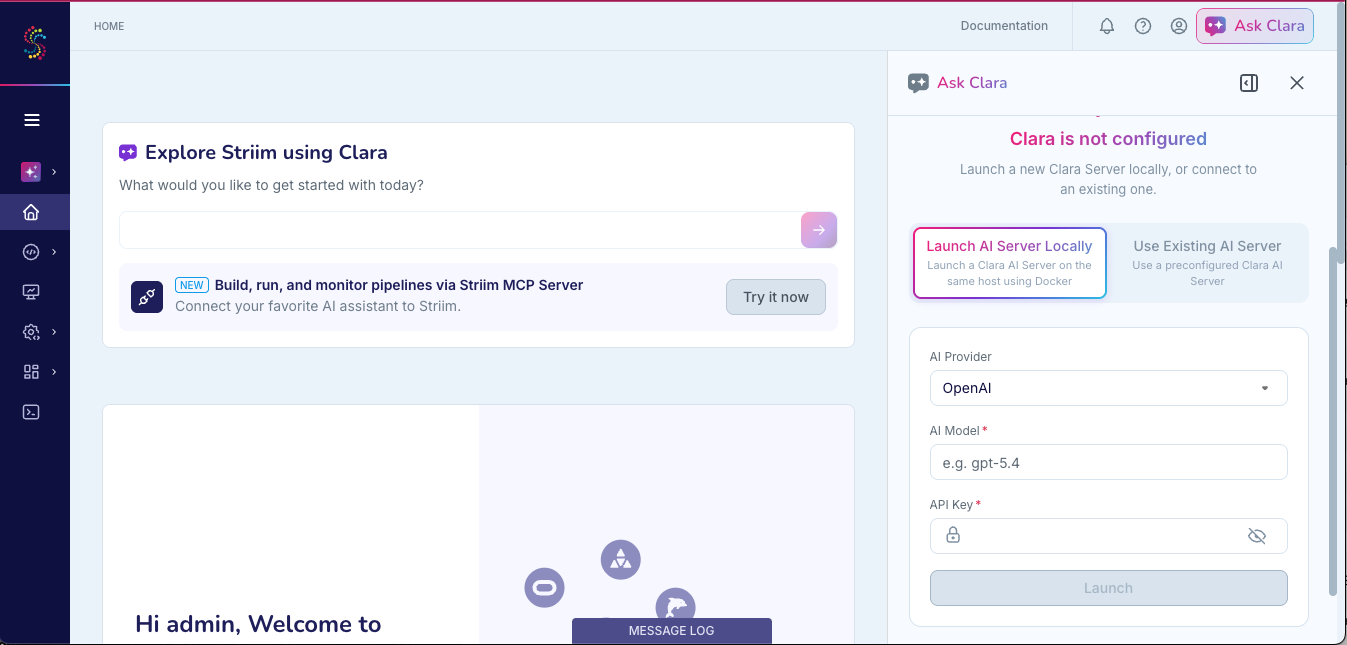
Task: Open the code-brackets sidebar icon
Action: point(31,252)
